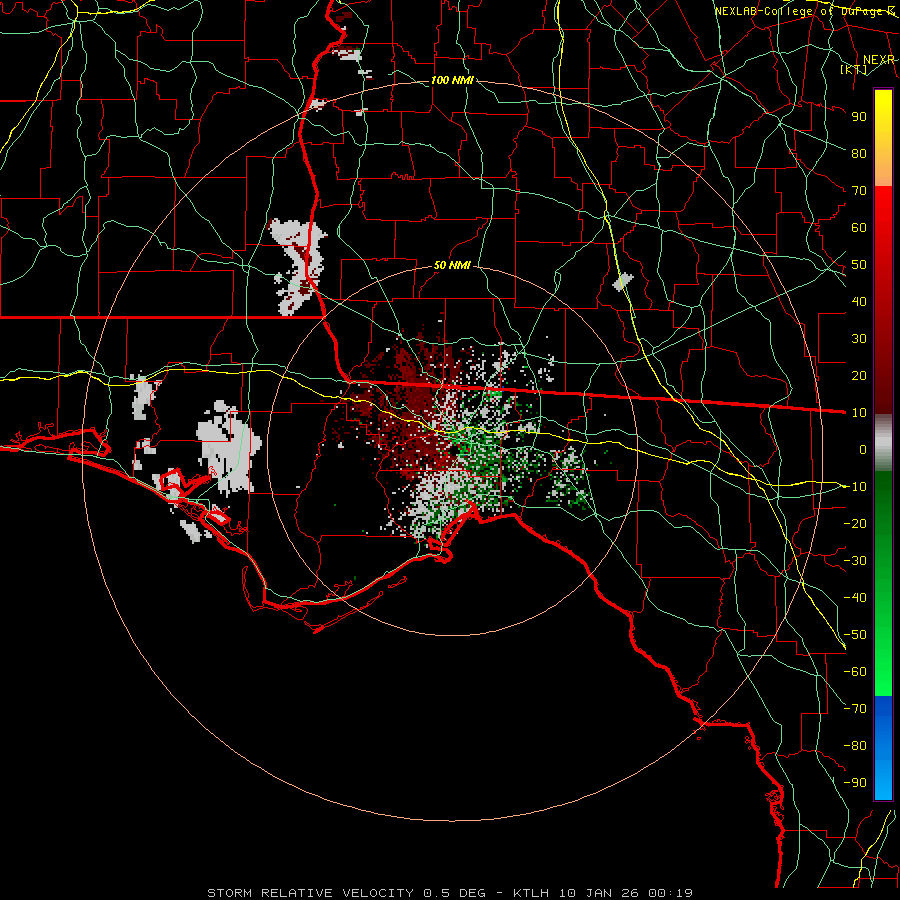
Task: Click the positive 80 scale label
Action: (859, 153)
